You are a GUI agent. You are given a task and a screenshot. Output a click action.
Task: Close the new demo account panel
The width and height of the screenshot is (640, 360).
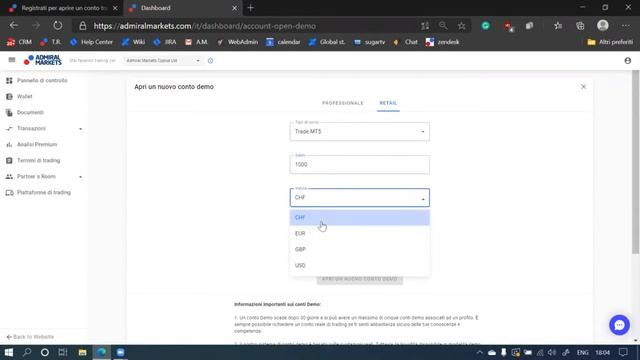[x=583, y=87]
